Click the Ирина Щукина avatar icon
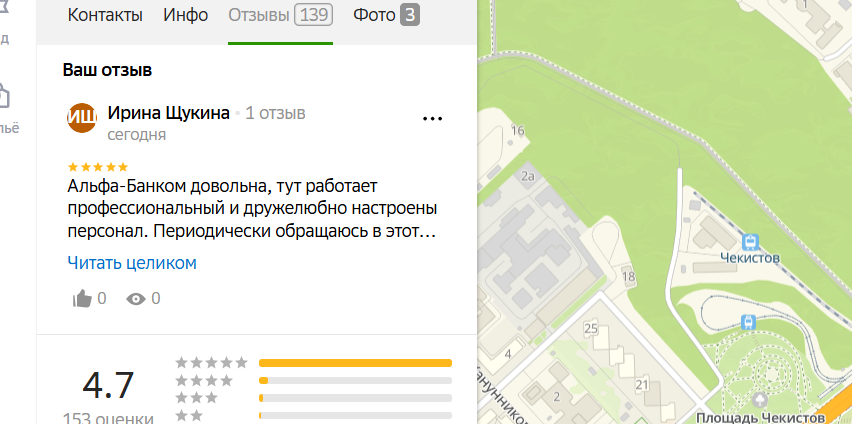852x424 pixels. tap(82, 117)
